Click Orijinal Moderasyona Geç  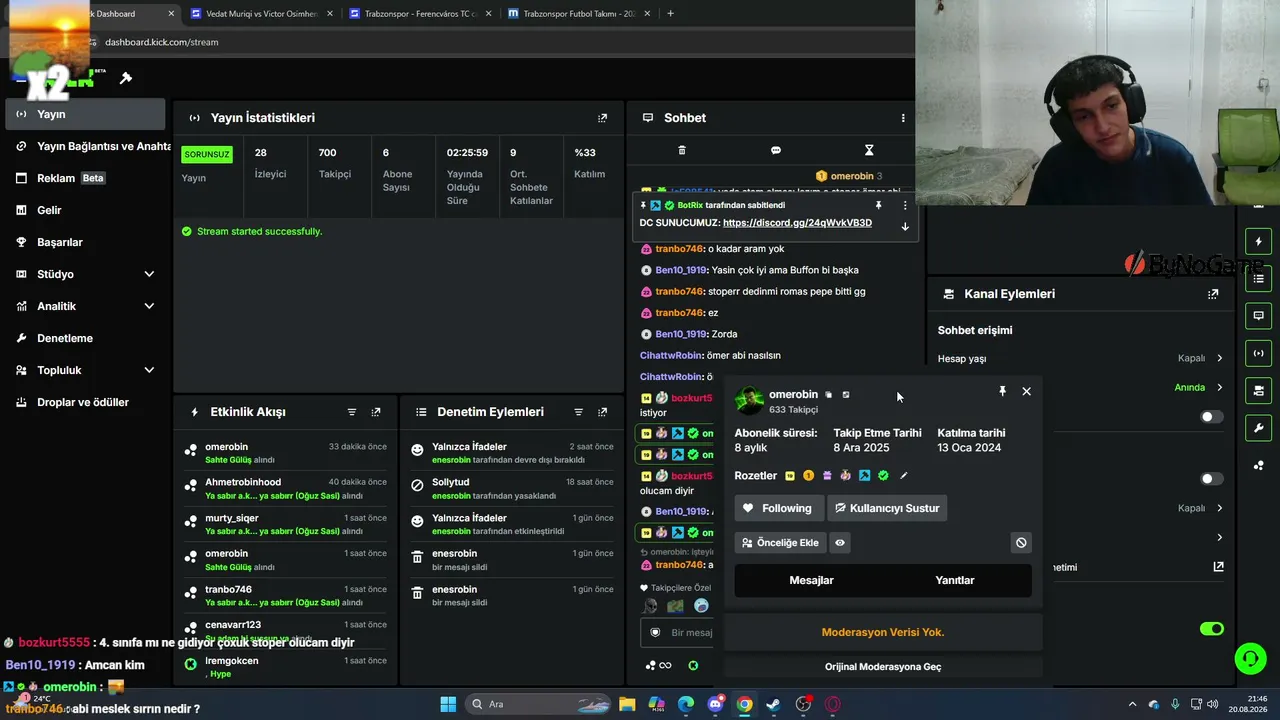883,667
